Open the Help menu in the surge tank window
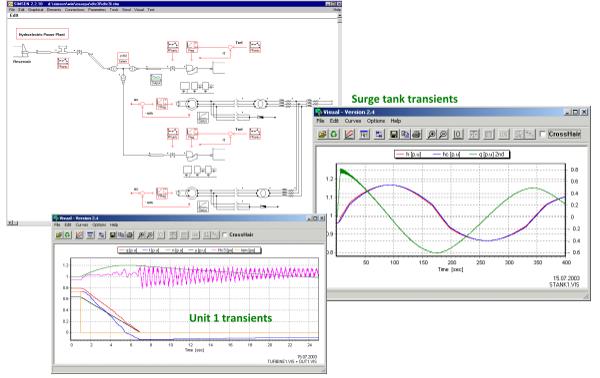The width and height of the screenshot is (600, 378). 396,121
